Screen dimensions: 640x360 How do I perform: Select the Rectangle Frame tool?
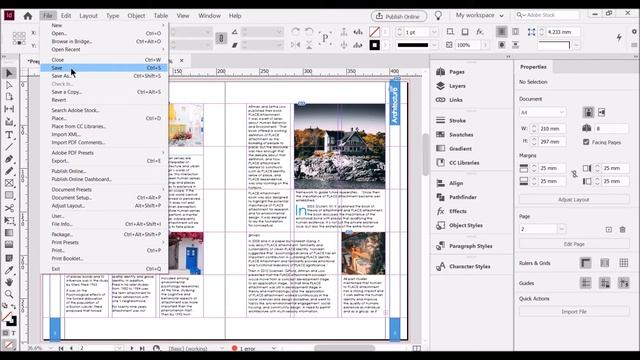(9, 184)
